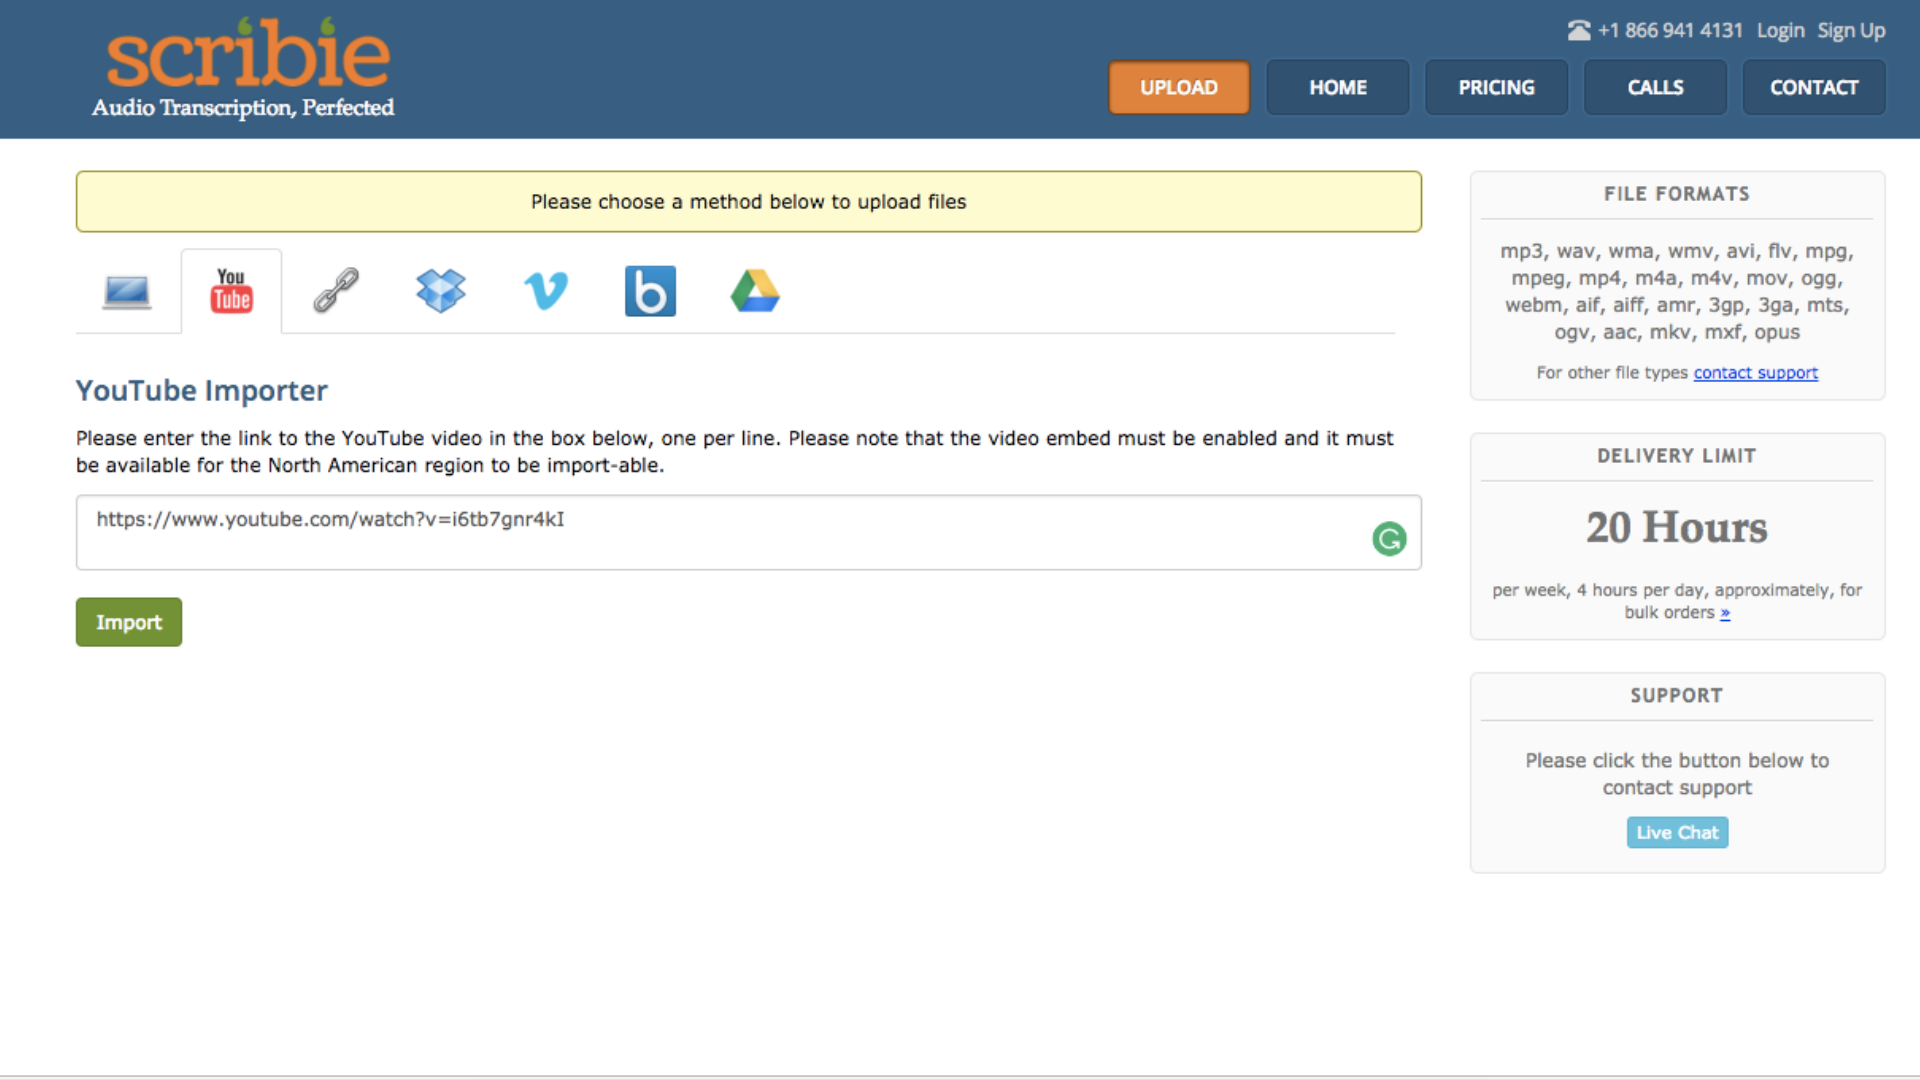Open the CONTACT page
The image size is (1920, 1080).
click(x=1814, y=88)
